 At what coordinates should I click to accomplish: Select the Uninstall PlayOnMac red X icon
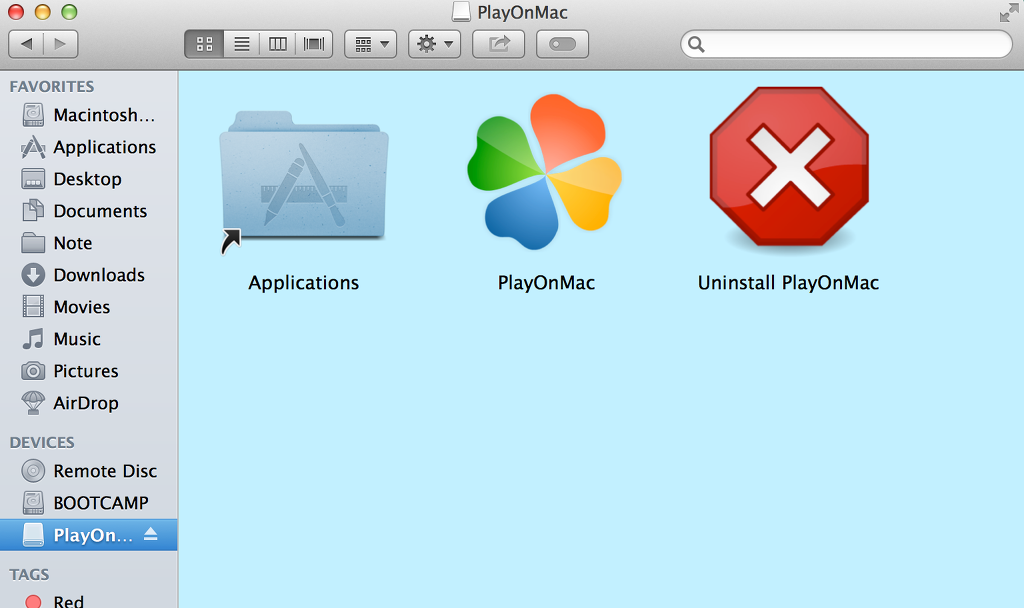pos(789,167)
